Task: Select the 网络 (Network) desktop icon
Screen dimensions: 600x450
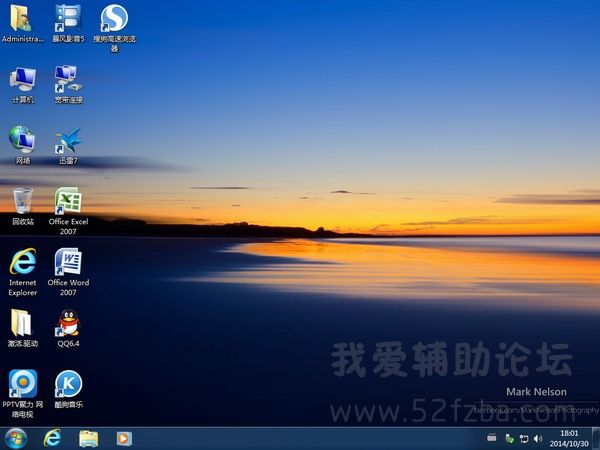Action: tap(22, 140)
